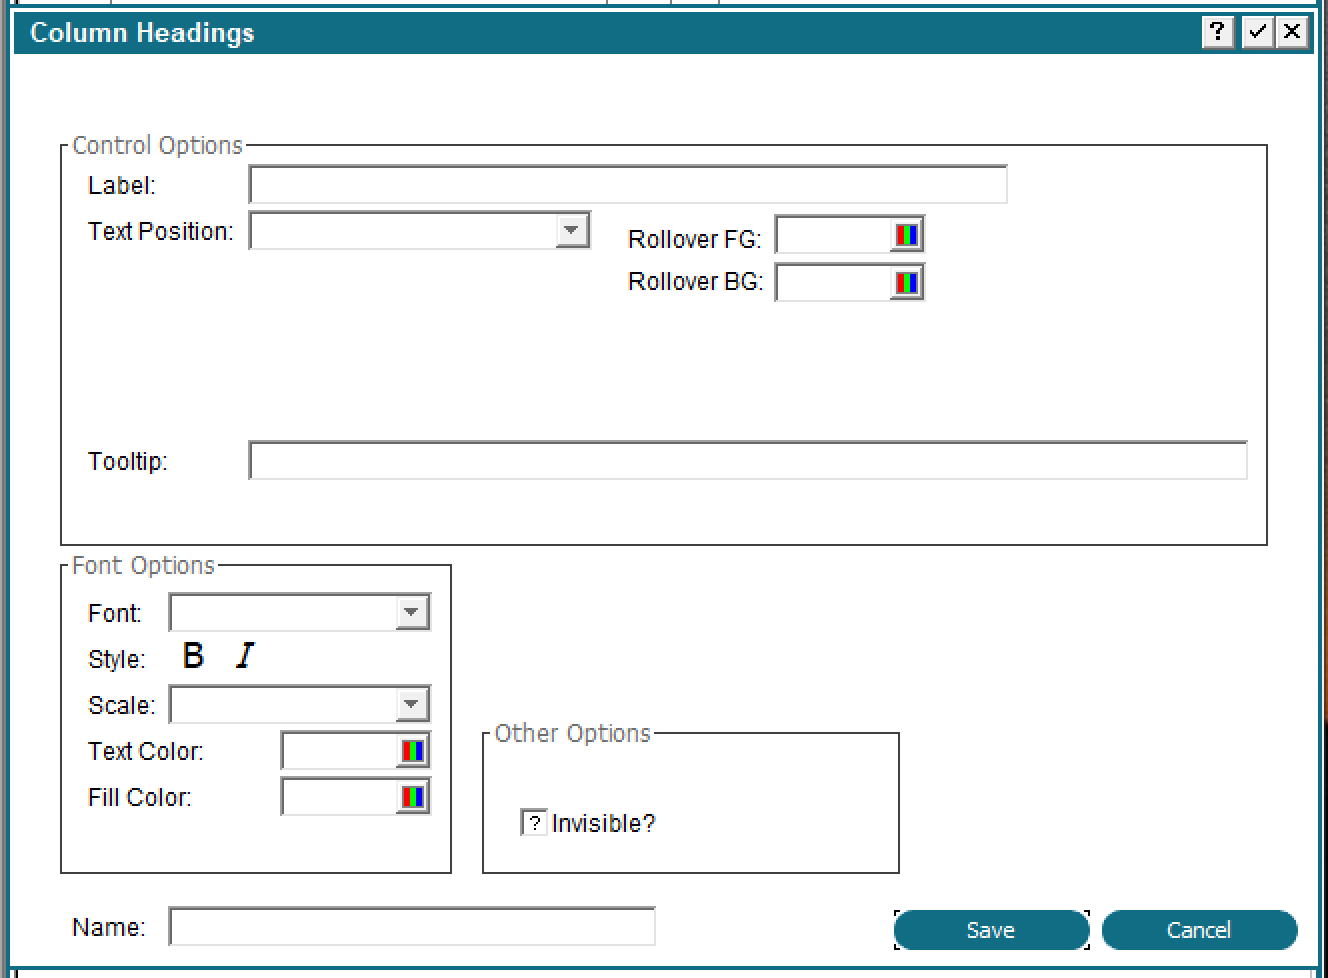Open the Fill Color picker icon
1328x978 pixels.
[412, 797]
